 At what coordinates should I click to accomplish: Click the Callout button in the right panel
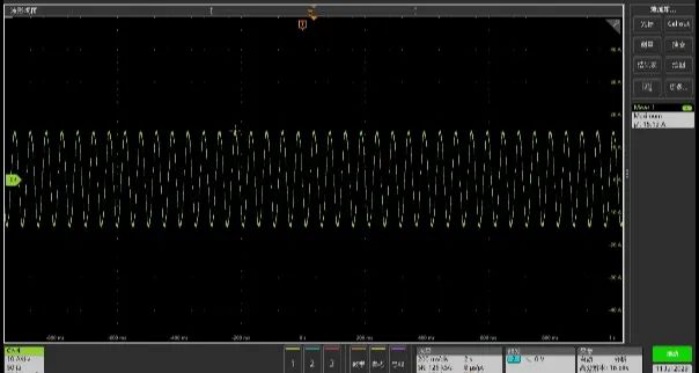(x=679, y=24)
